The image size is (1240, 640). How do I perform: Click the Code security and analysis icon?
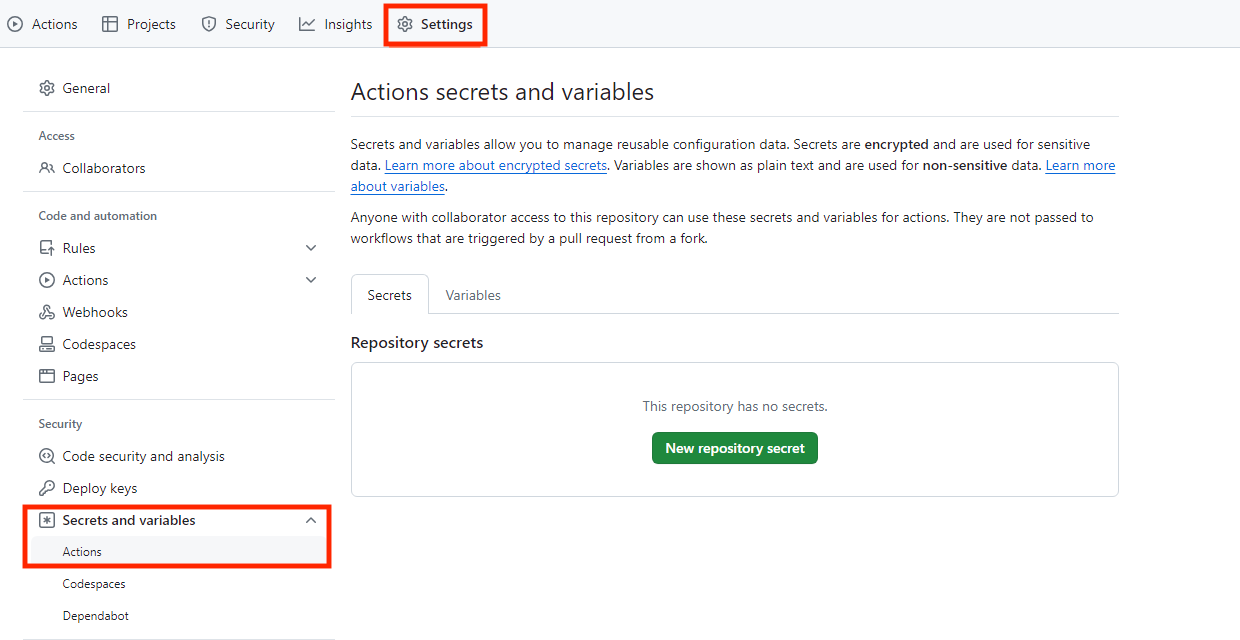point(47,456)
